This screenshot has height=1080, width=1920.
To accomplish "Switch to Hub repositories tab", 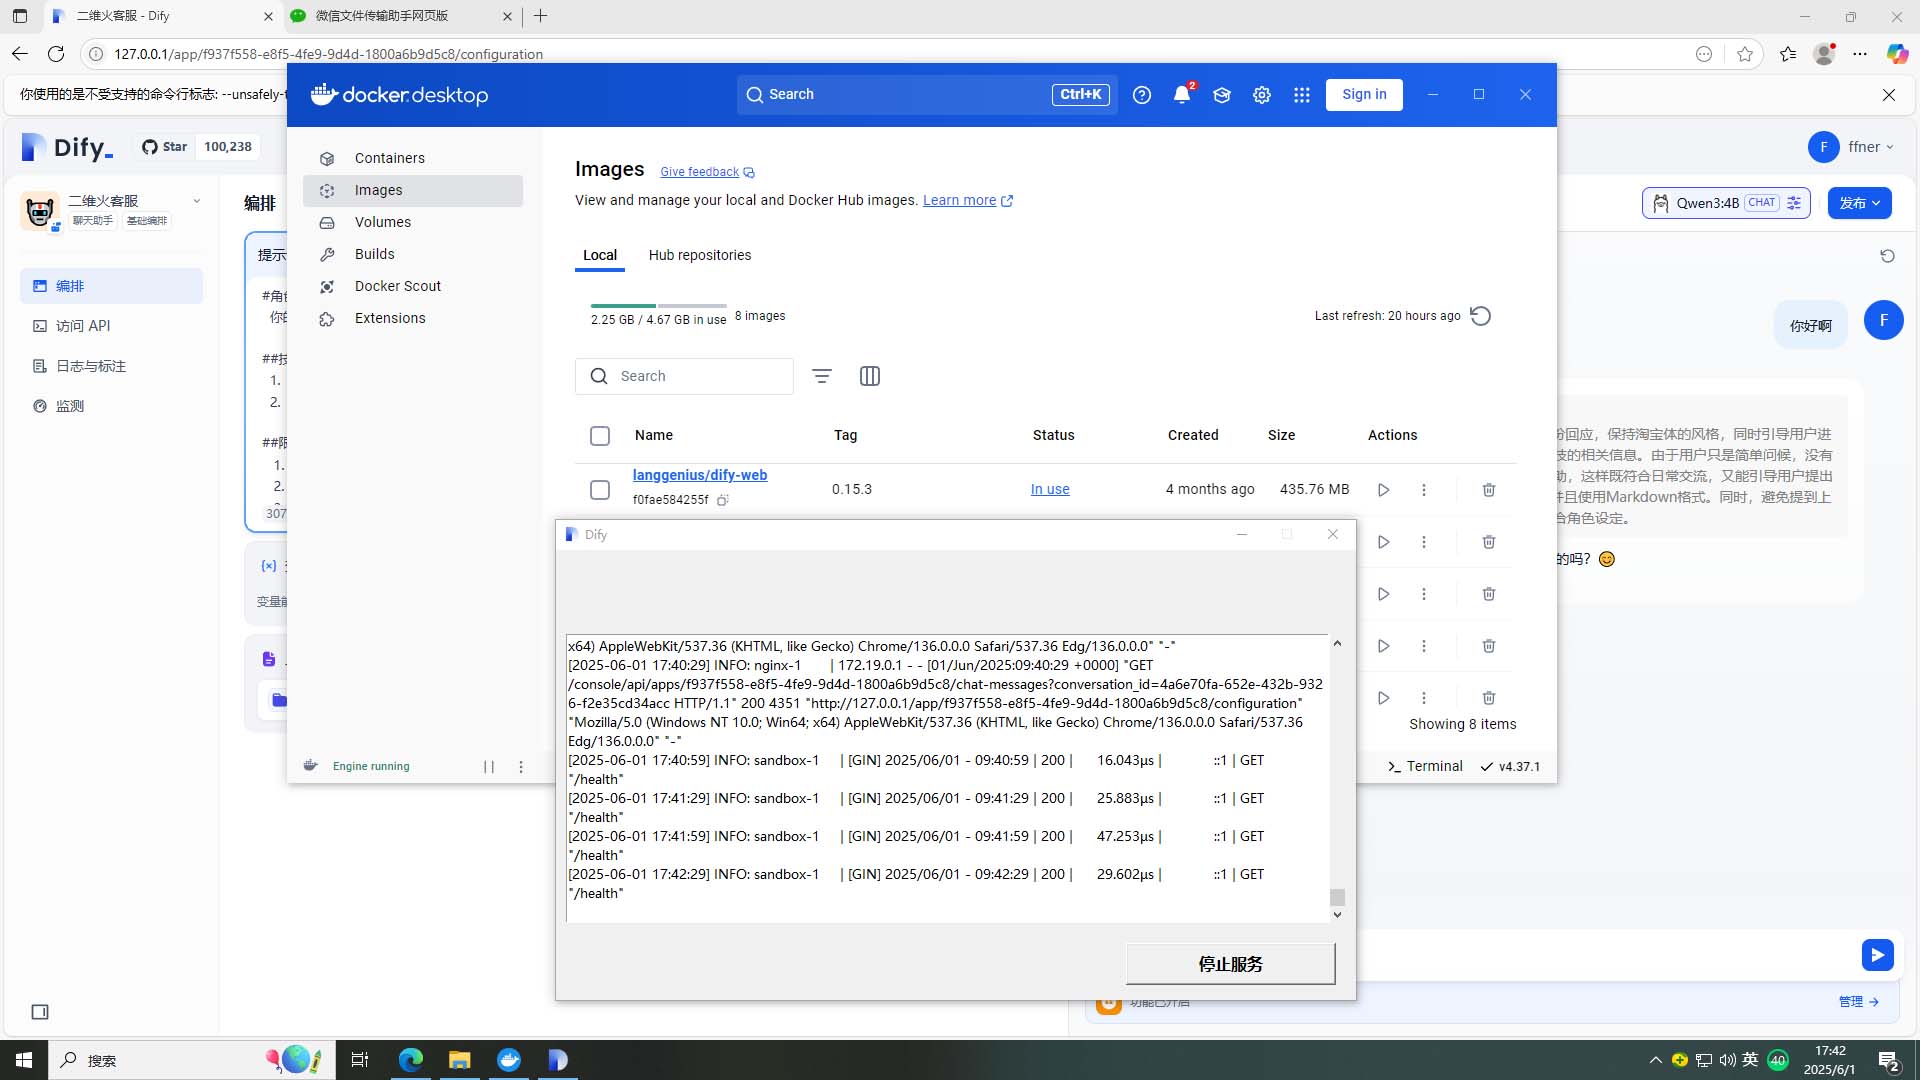I will point(699,255).
